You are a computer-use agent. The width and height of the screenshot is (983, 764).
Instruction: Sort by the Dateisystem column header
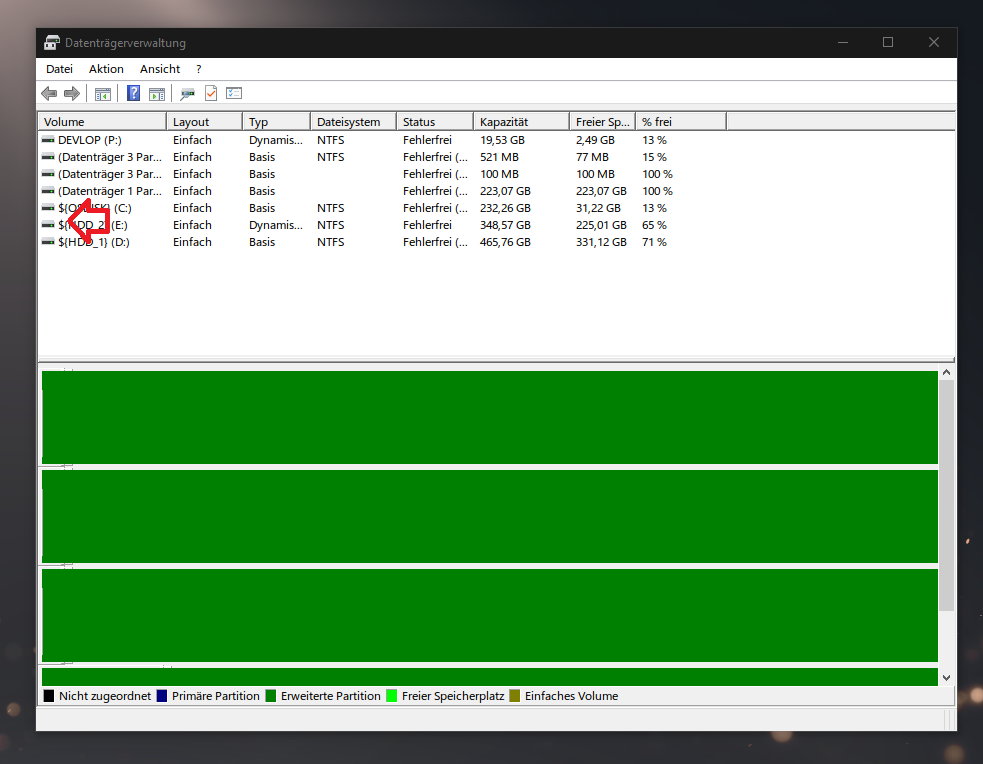354,122
